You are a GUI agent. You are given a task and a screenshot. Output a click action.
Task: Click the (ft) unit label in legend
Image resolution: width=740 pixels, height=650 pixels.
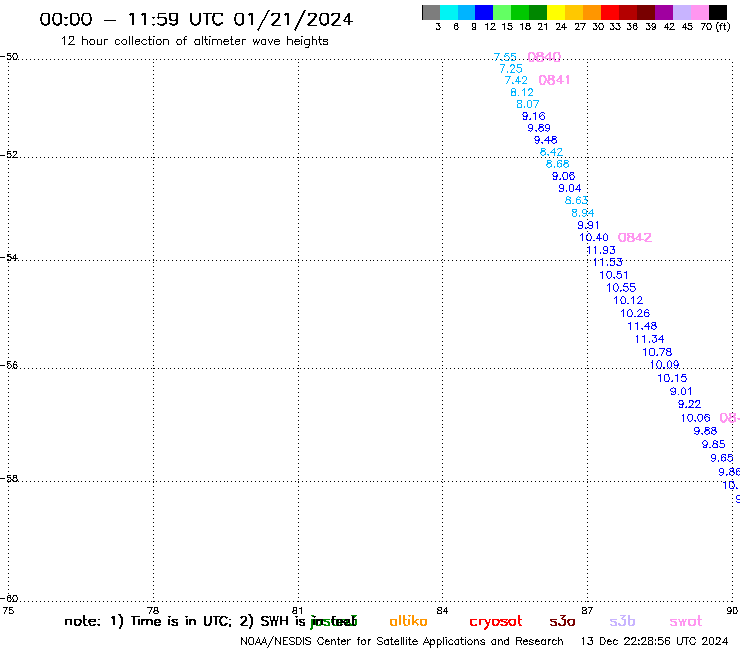[723, 26]
